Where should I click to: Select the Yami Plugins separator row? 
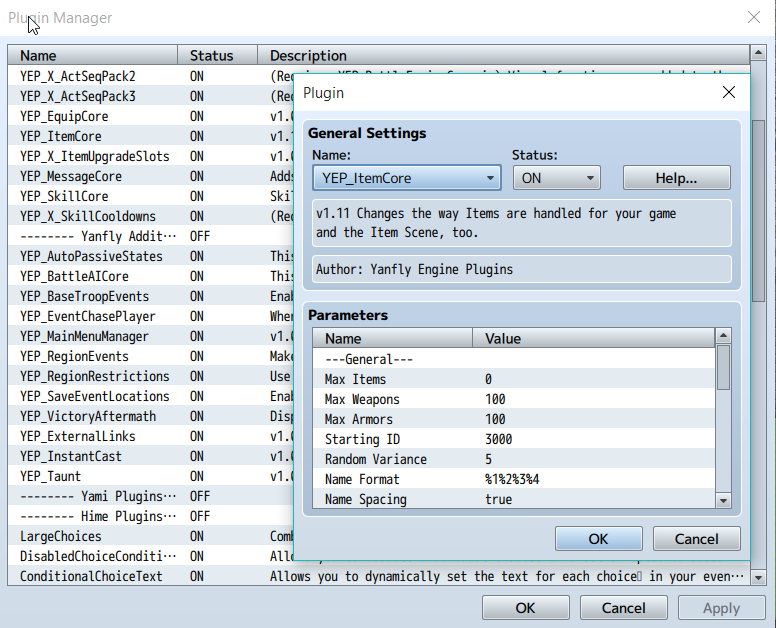[x=150, y=496]
